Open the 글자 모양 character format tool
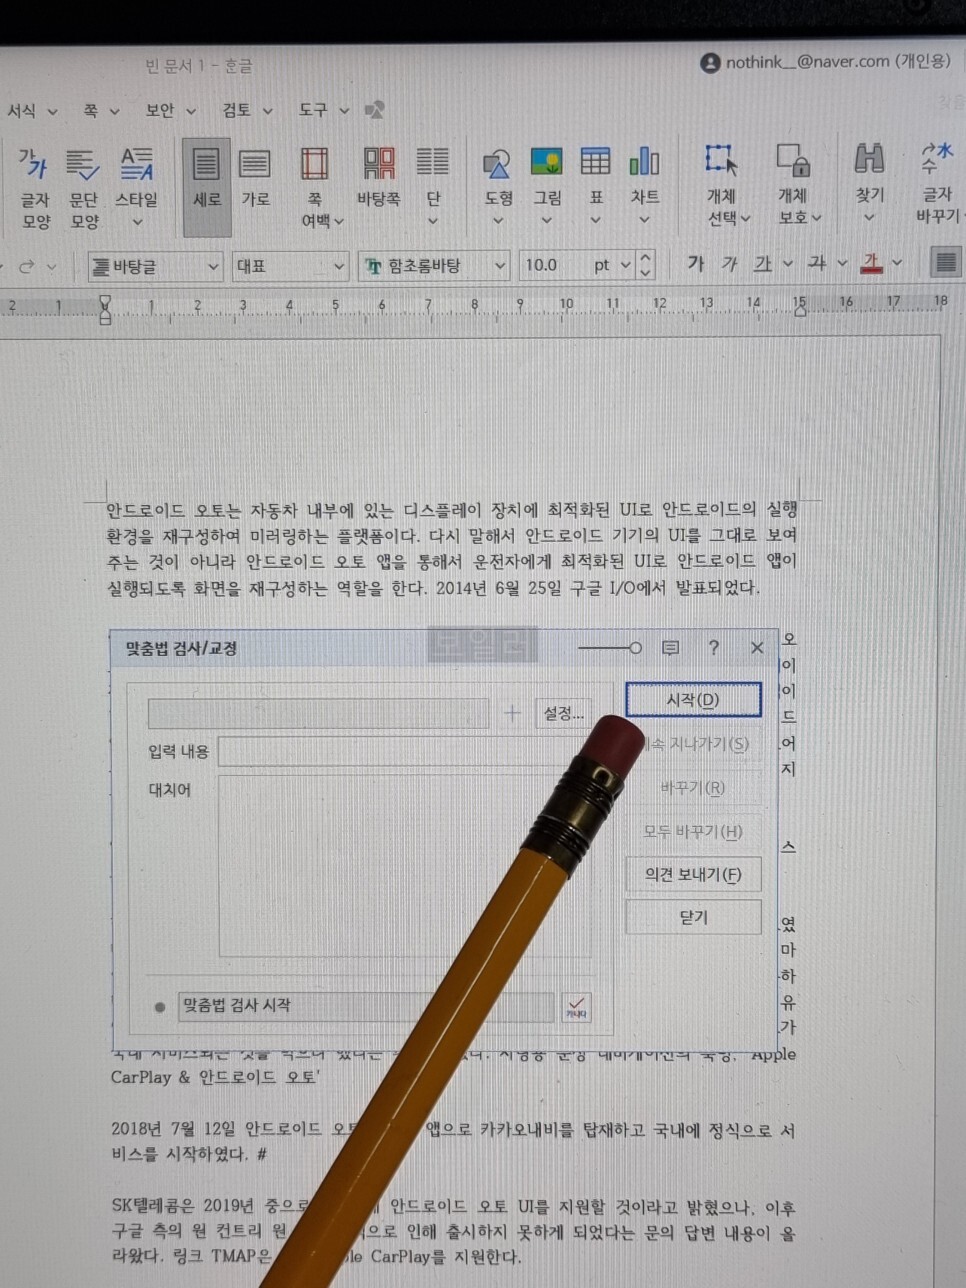Viewport: 966px width, 1288px height. pos(35,187)
